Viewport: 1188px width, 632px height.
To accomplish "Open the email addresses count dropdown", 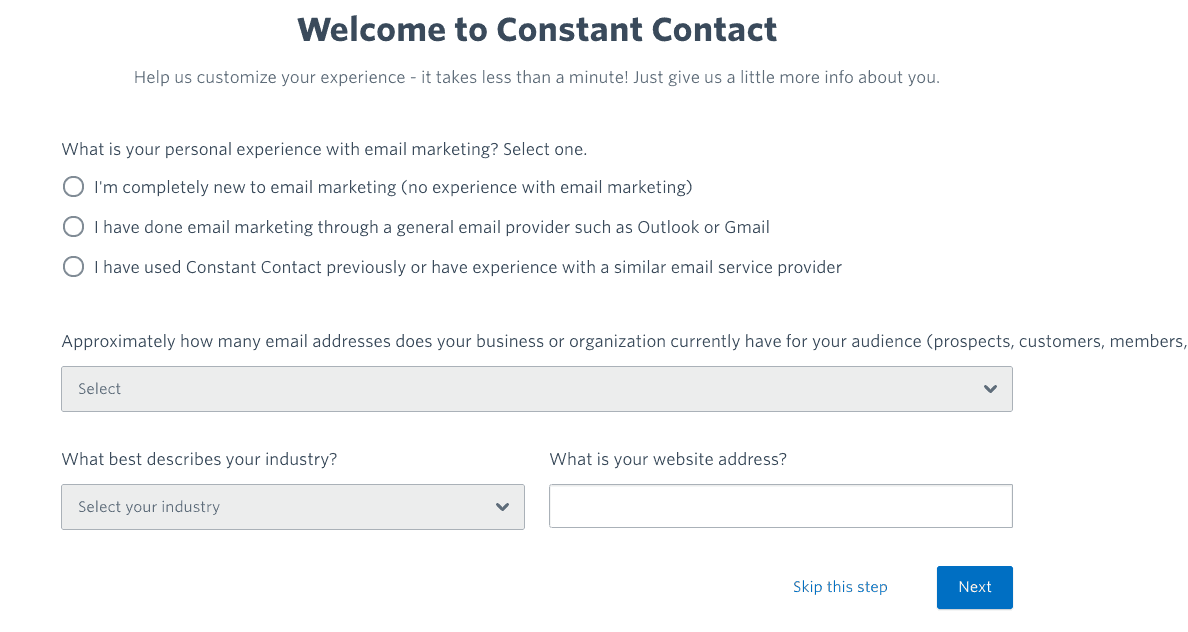I will (537, 388).
